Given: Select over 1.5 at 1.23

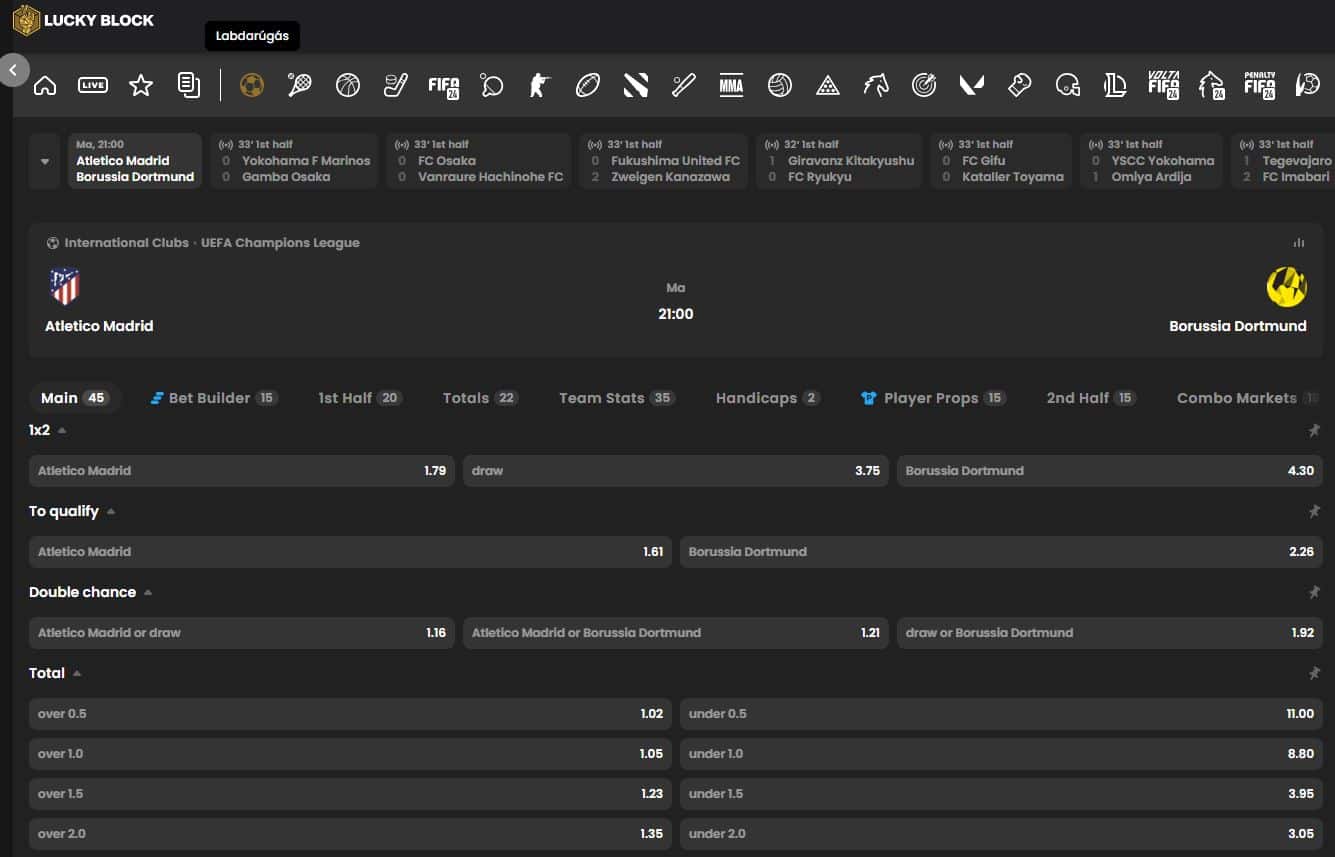Looking at the screenshot, I should 350,793.
